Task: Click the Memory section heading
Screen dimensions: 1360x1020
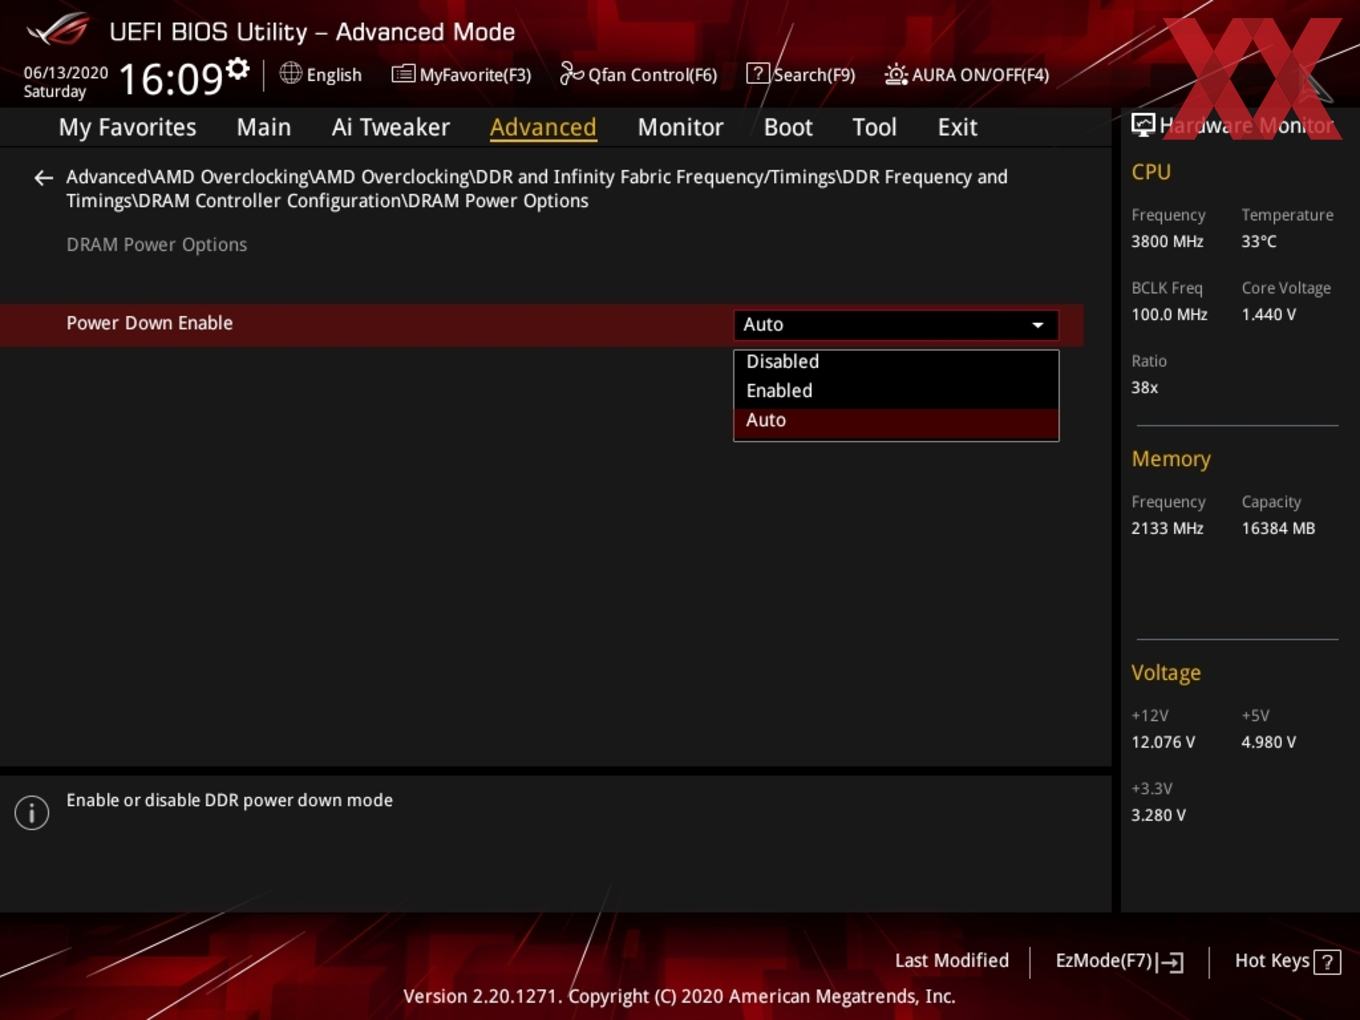Action: pos(1171,459)
